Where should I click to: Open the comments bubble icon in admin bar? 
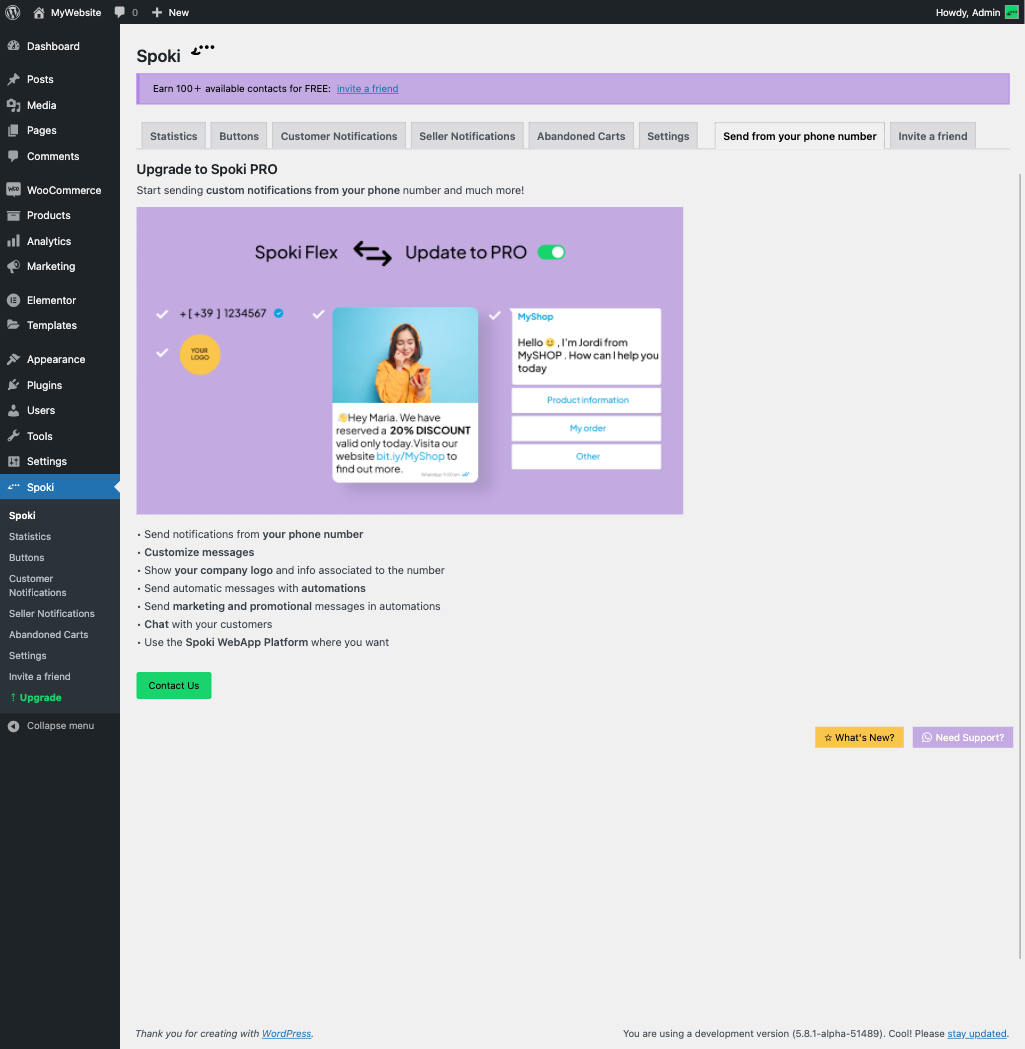pyautogui.click(x=120, y=12)
